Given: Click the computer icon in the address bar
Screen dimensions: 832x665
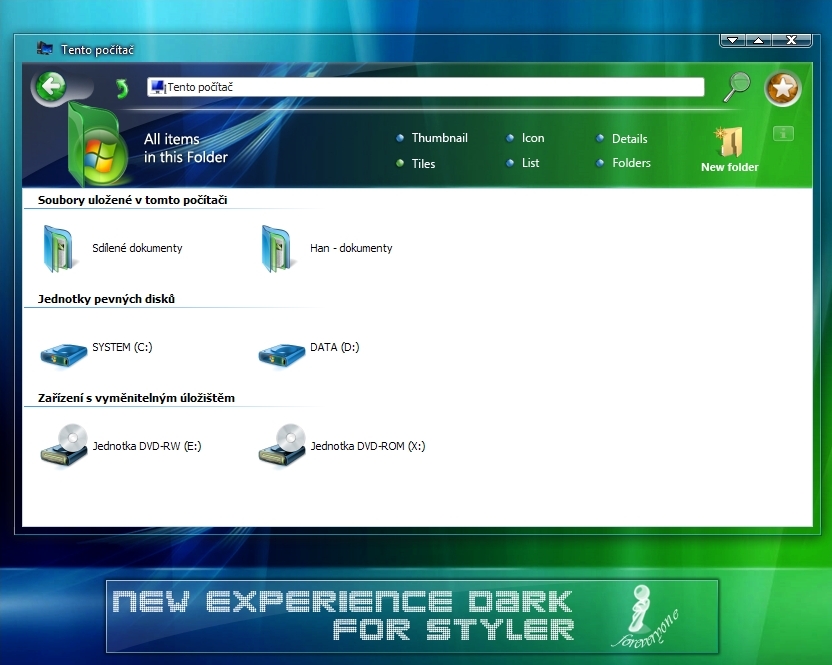Looking at the screenshot, I should (x=158, y=87).
